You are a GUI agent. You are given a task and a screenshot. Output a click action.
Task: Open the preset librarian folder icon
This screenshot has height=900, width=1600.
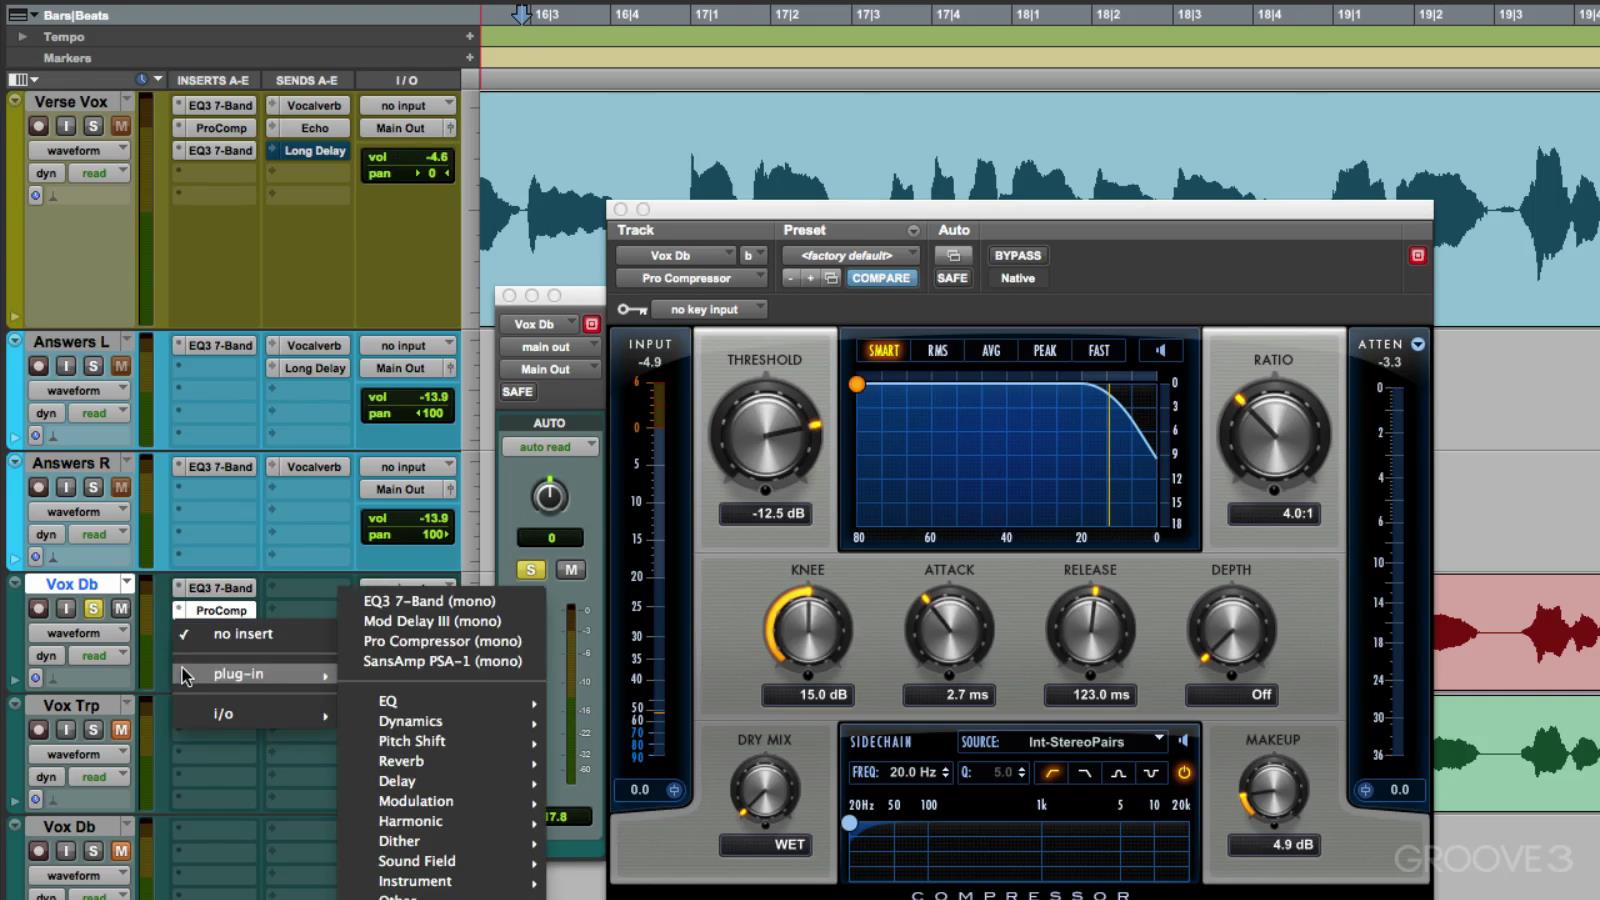point(831,278)
